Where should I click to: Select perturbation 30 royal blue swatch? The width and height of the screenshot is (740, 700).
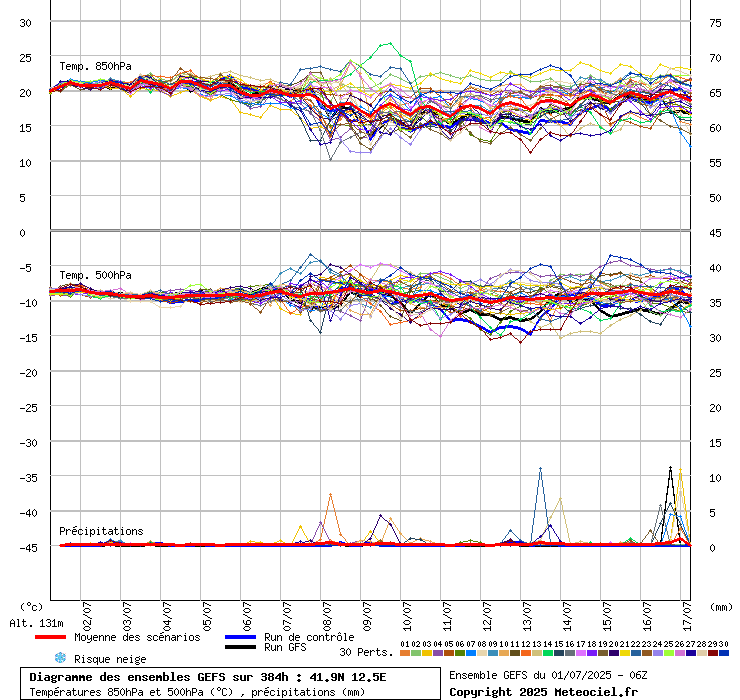pos(724,653)
